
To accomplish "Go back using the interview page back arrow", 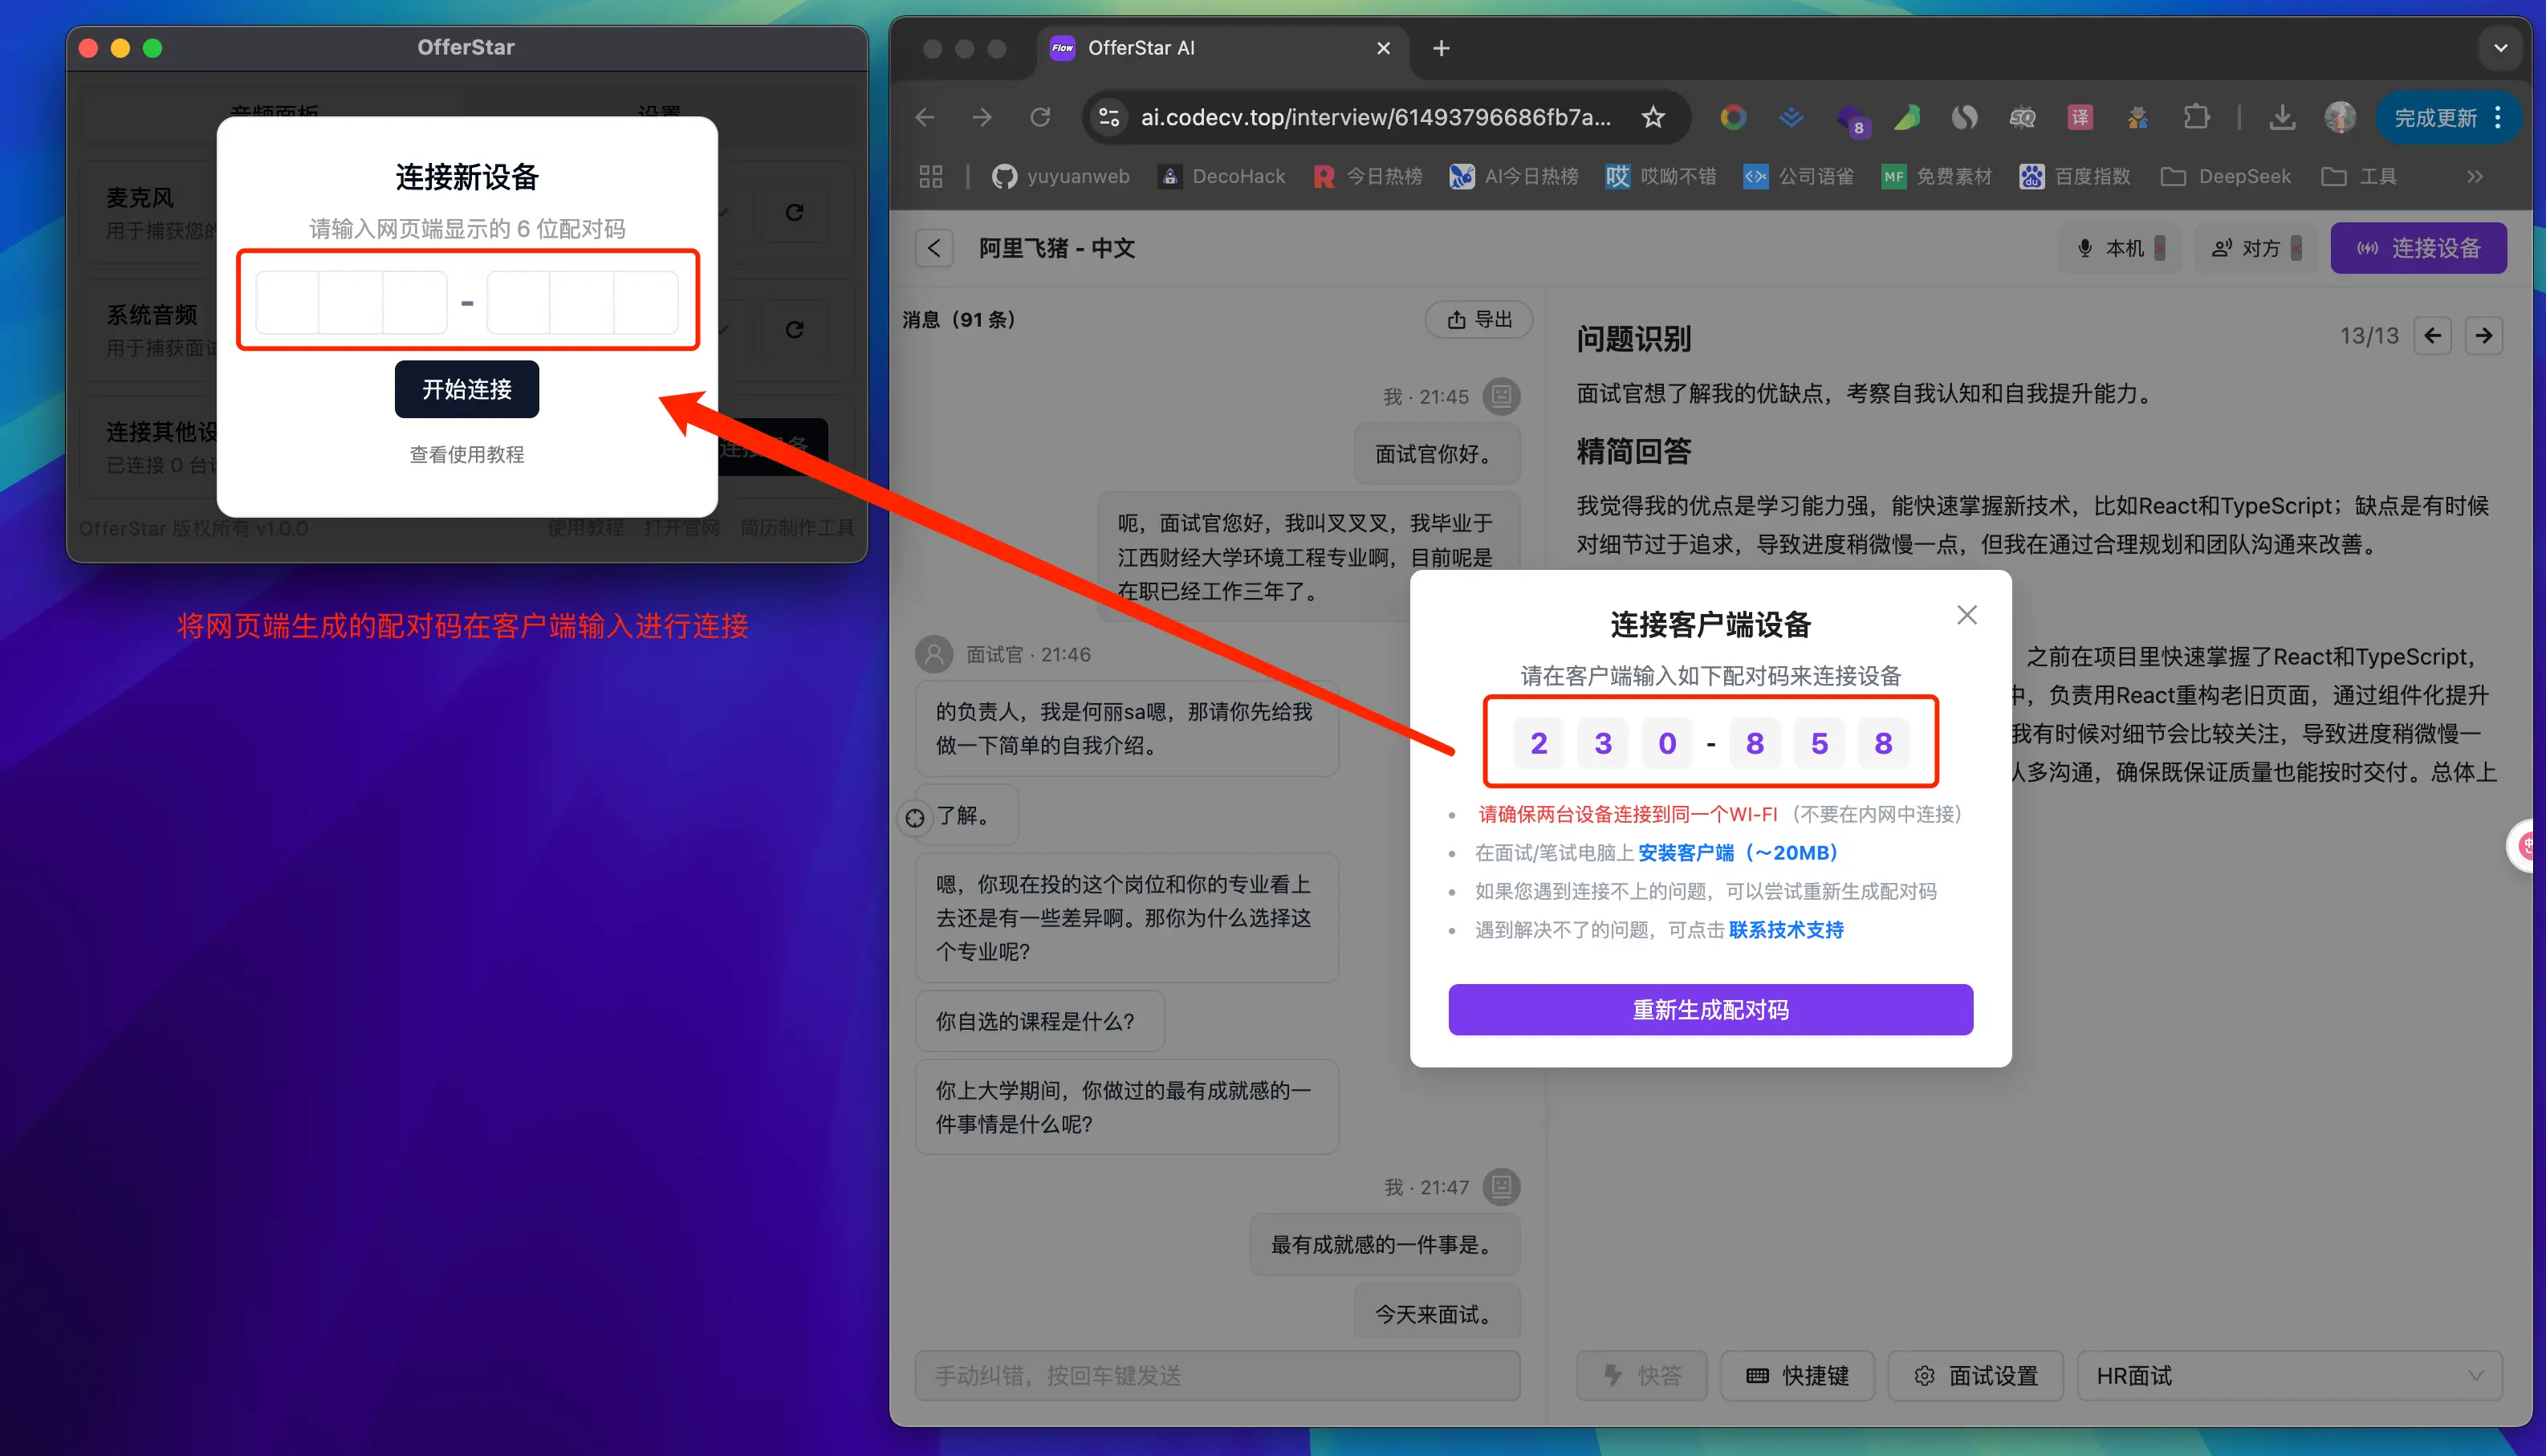I will click(x=934, y=248).
